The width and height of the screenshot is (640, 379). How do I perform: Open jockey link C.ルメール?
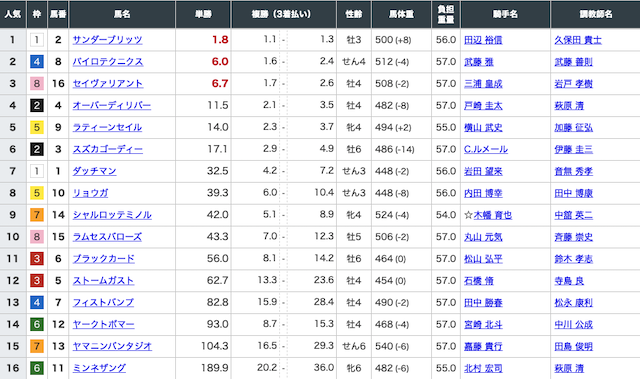[x=486, y=149]
